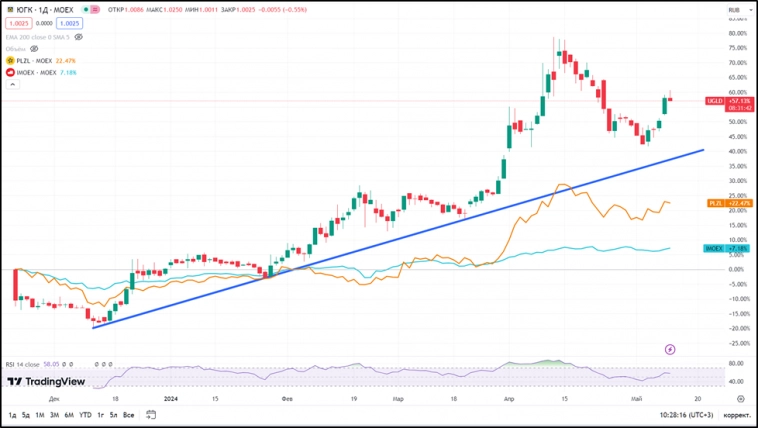Click the PLZL gold symbol icon
Viewport: 758px width, 428px height.
coord(9,60)
